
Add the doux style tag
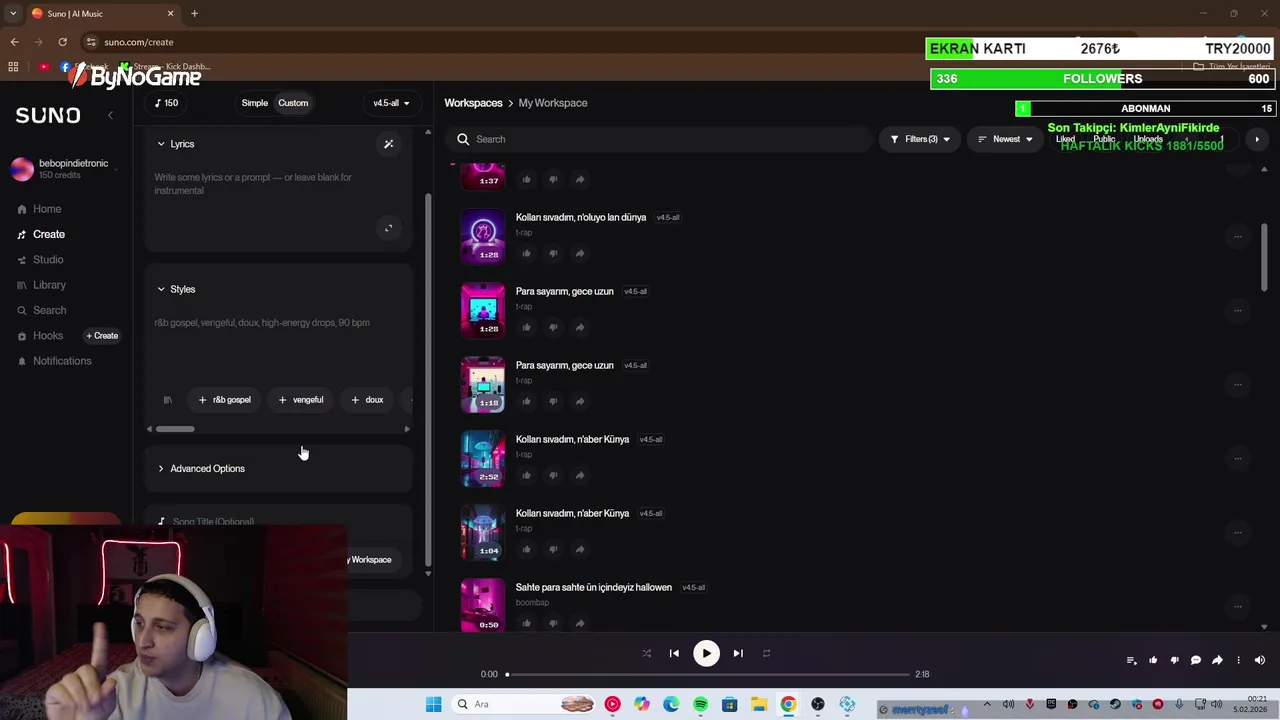(x=367, y=400)
